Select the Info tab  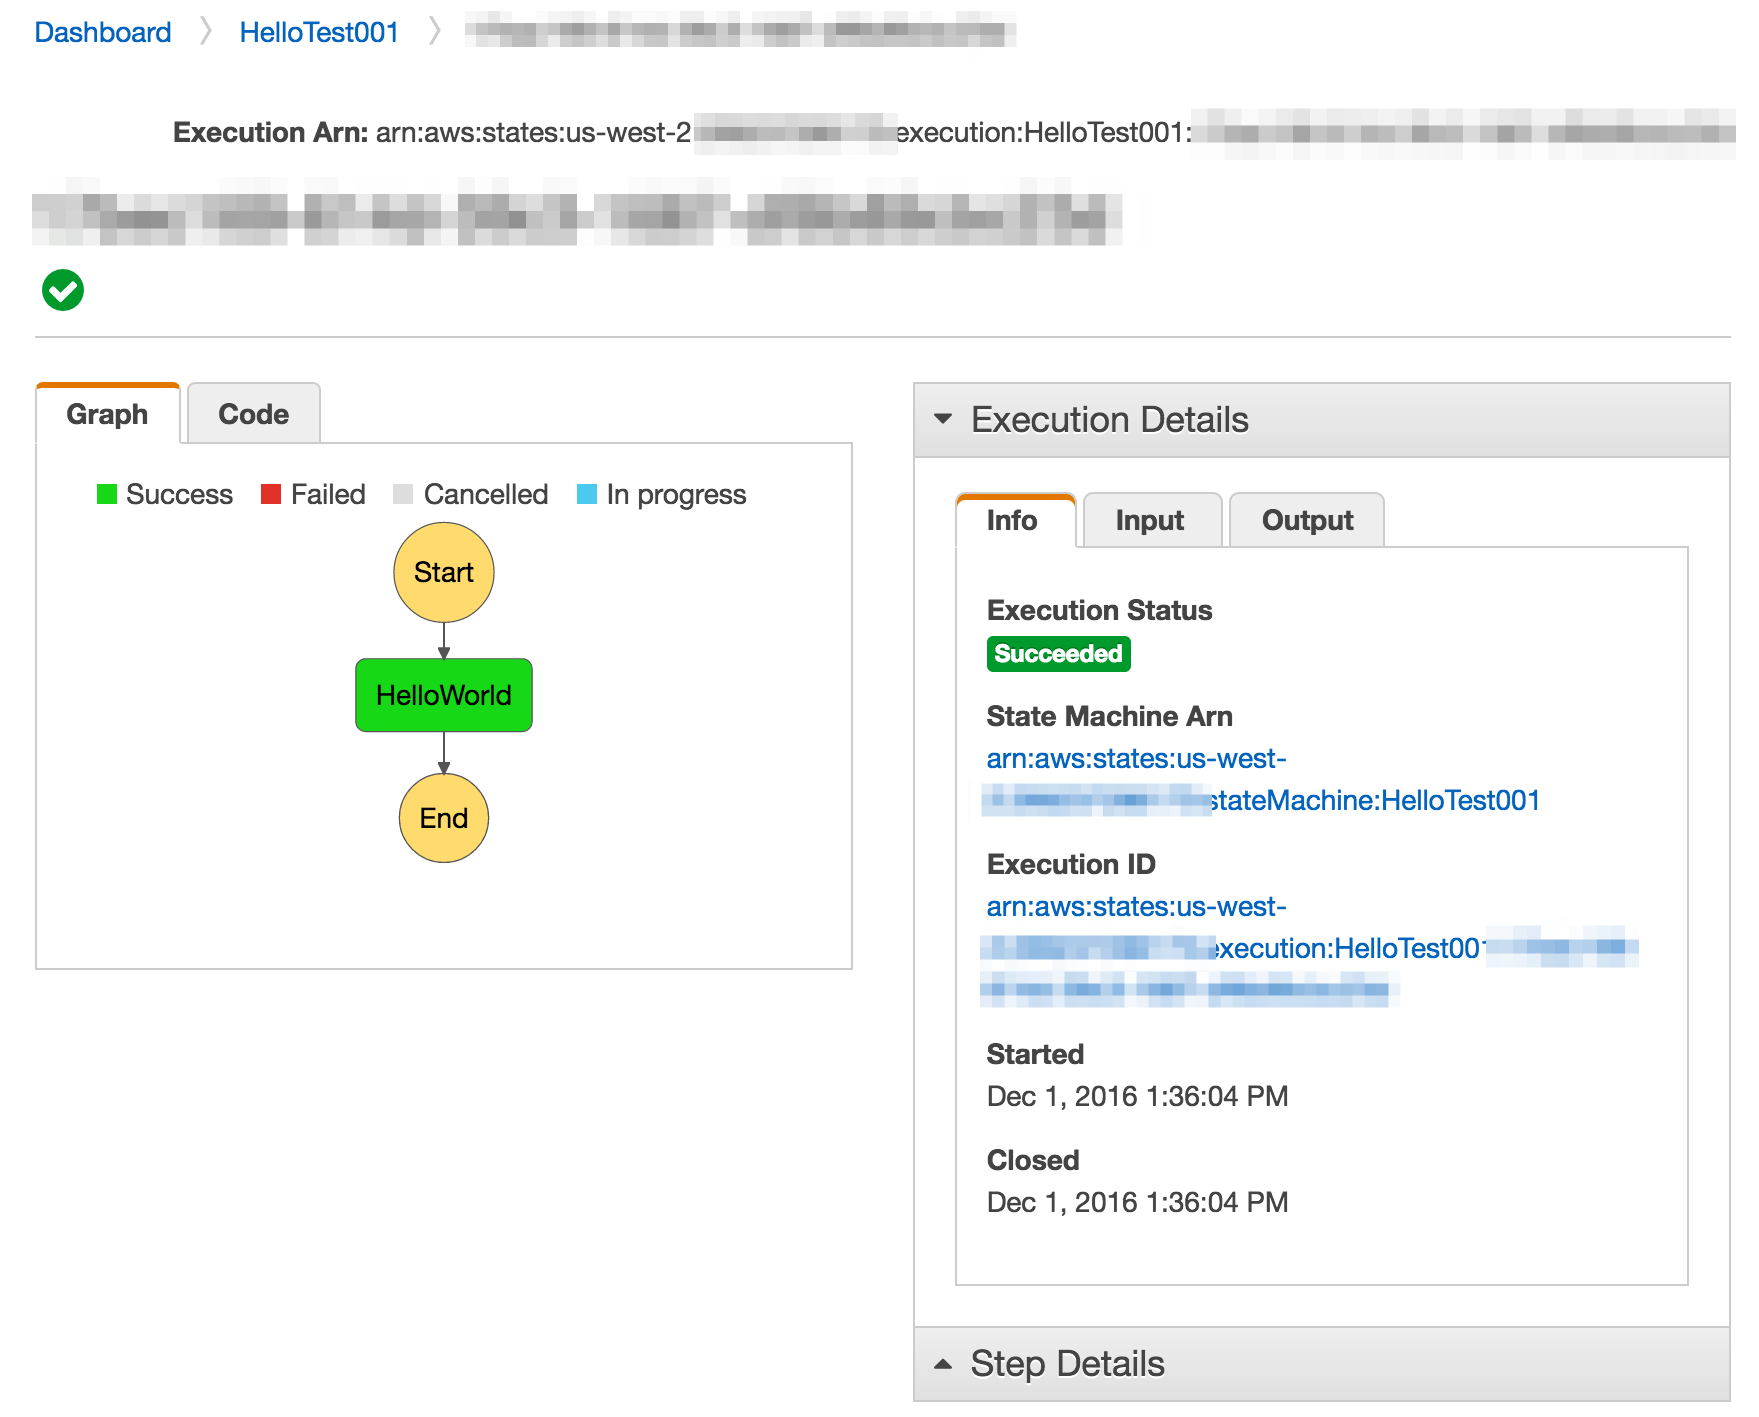coord(1012,520)
